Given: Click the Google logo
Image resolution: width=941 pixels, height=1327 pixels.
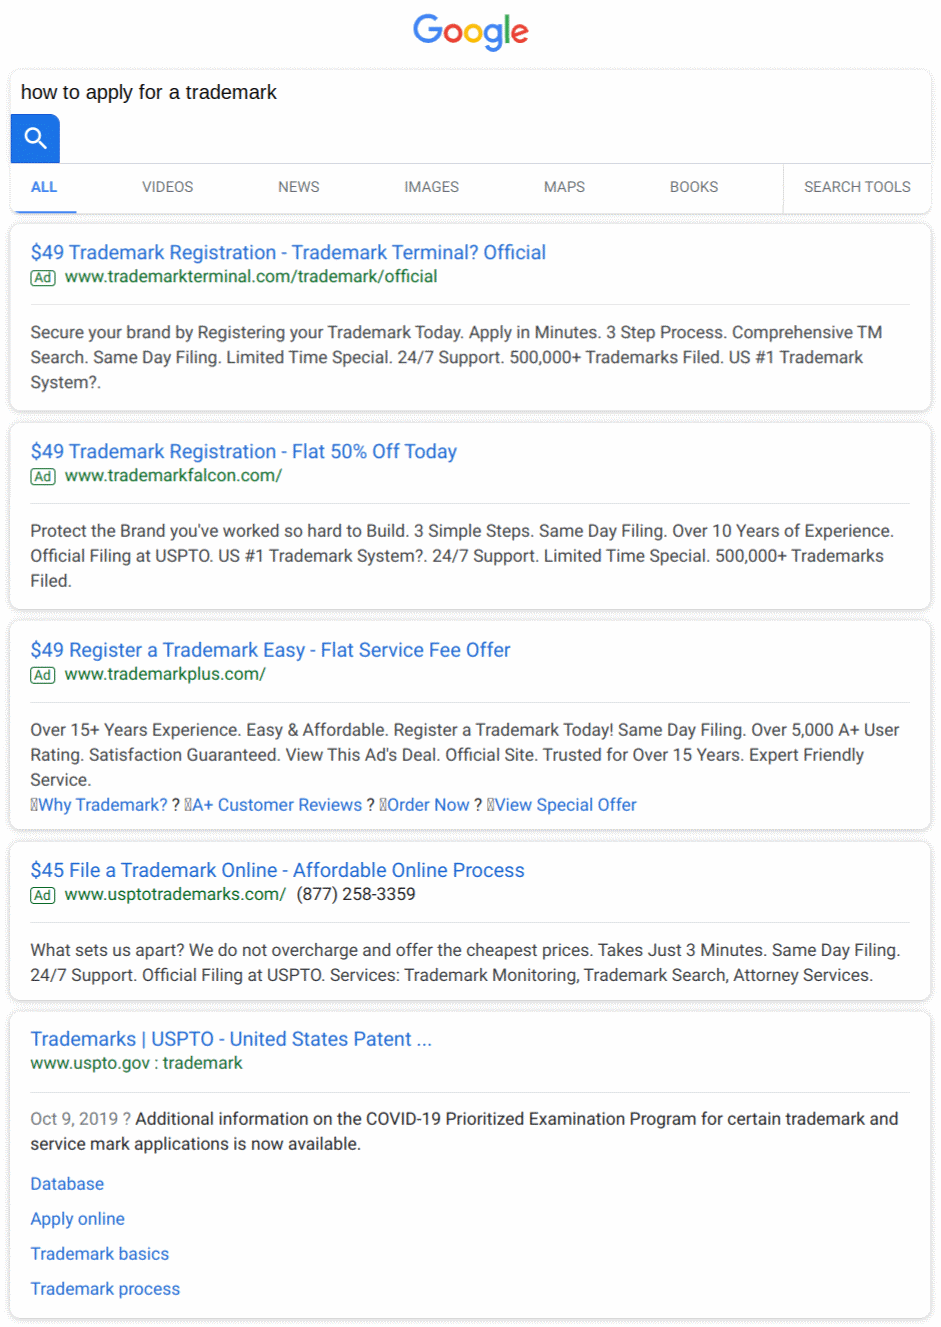Looking at the screenshot, I should coord(470,32).
